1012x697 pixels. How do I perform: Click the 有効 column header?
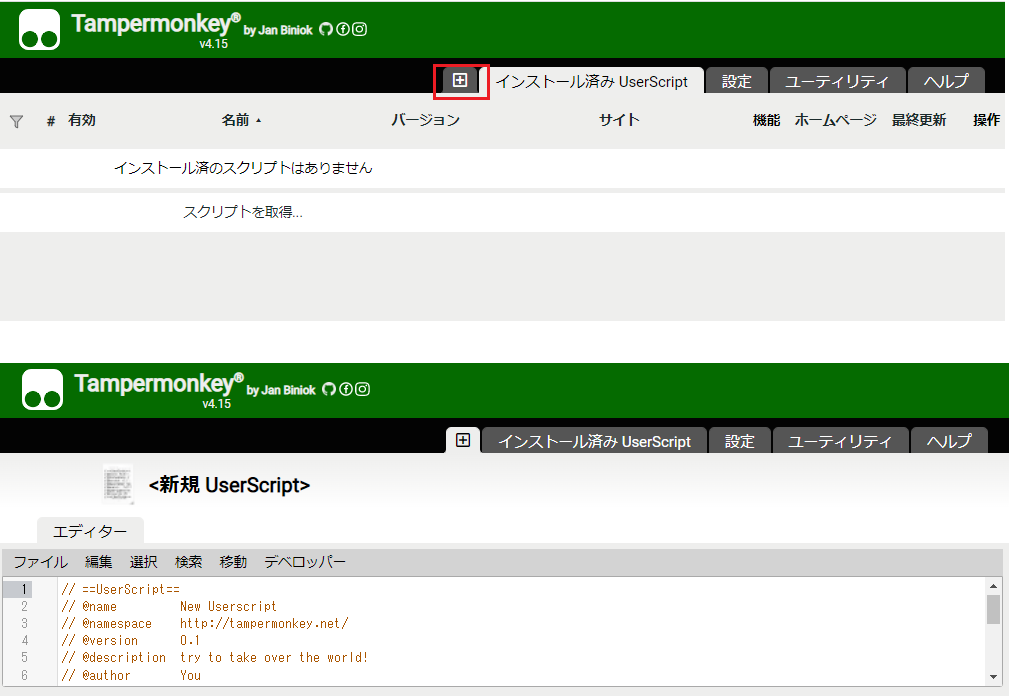82,120
